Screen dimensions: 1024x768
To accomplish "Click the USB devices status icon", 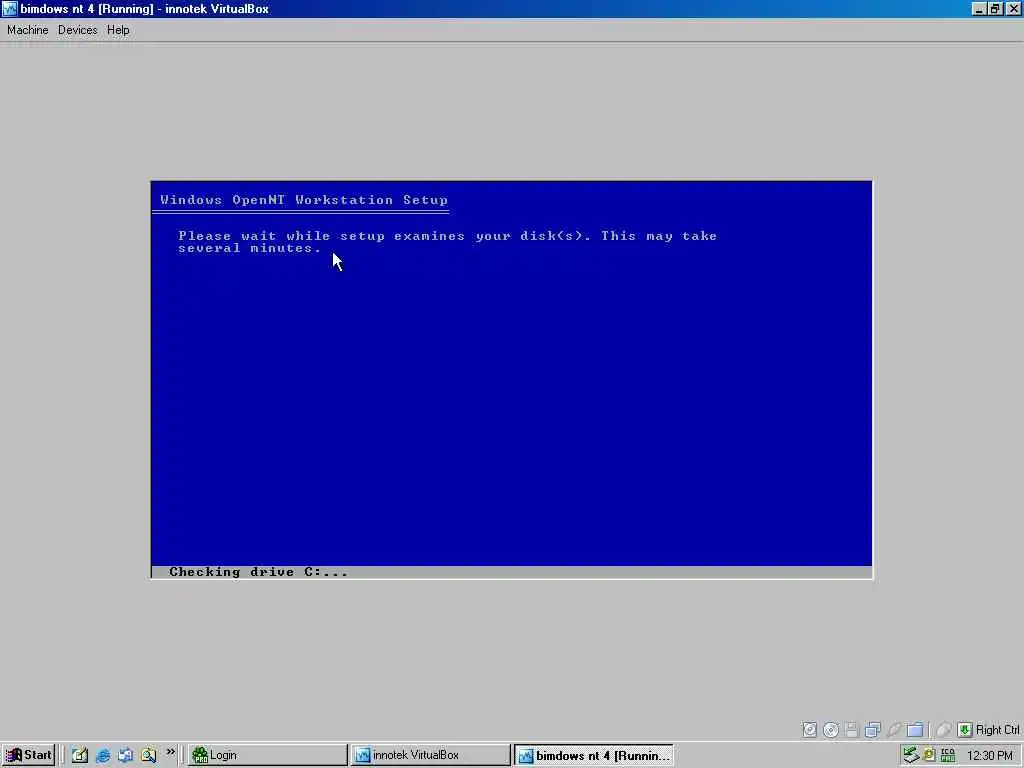I will pyautogui.click(x=894, y=729).
